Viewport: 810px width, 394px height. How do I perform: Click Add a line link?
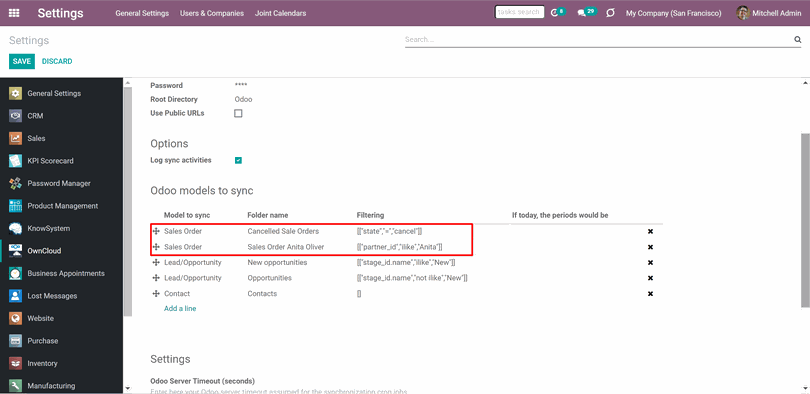tap(180, 308)
